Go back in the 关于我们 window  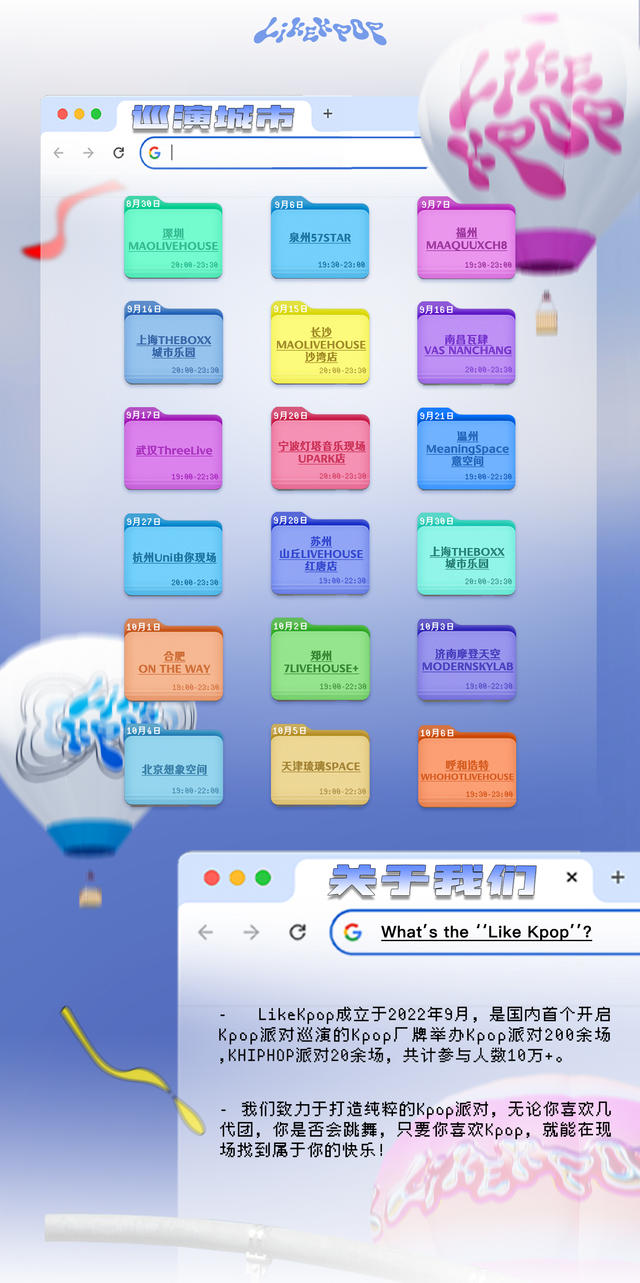(205, 932)
